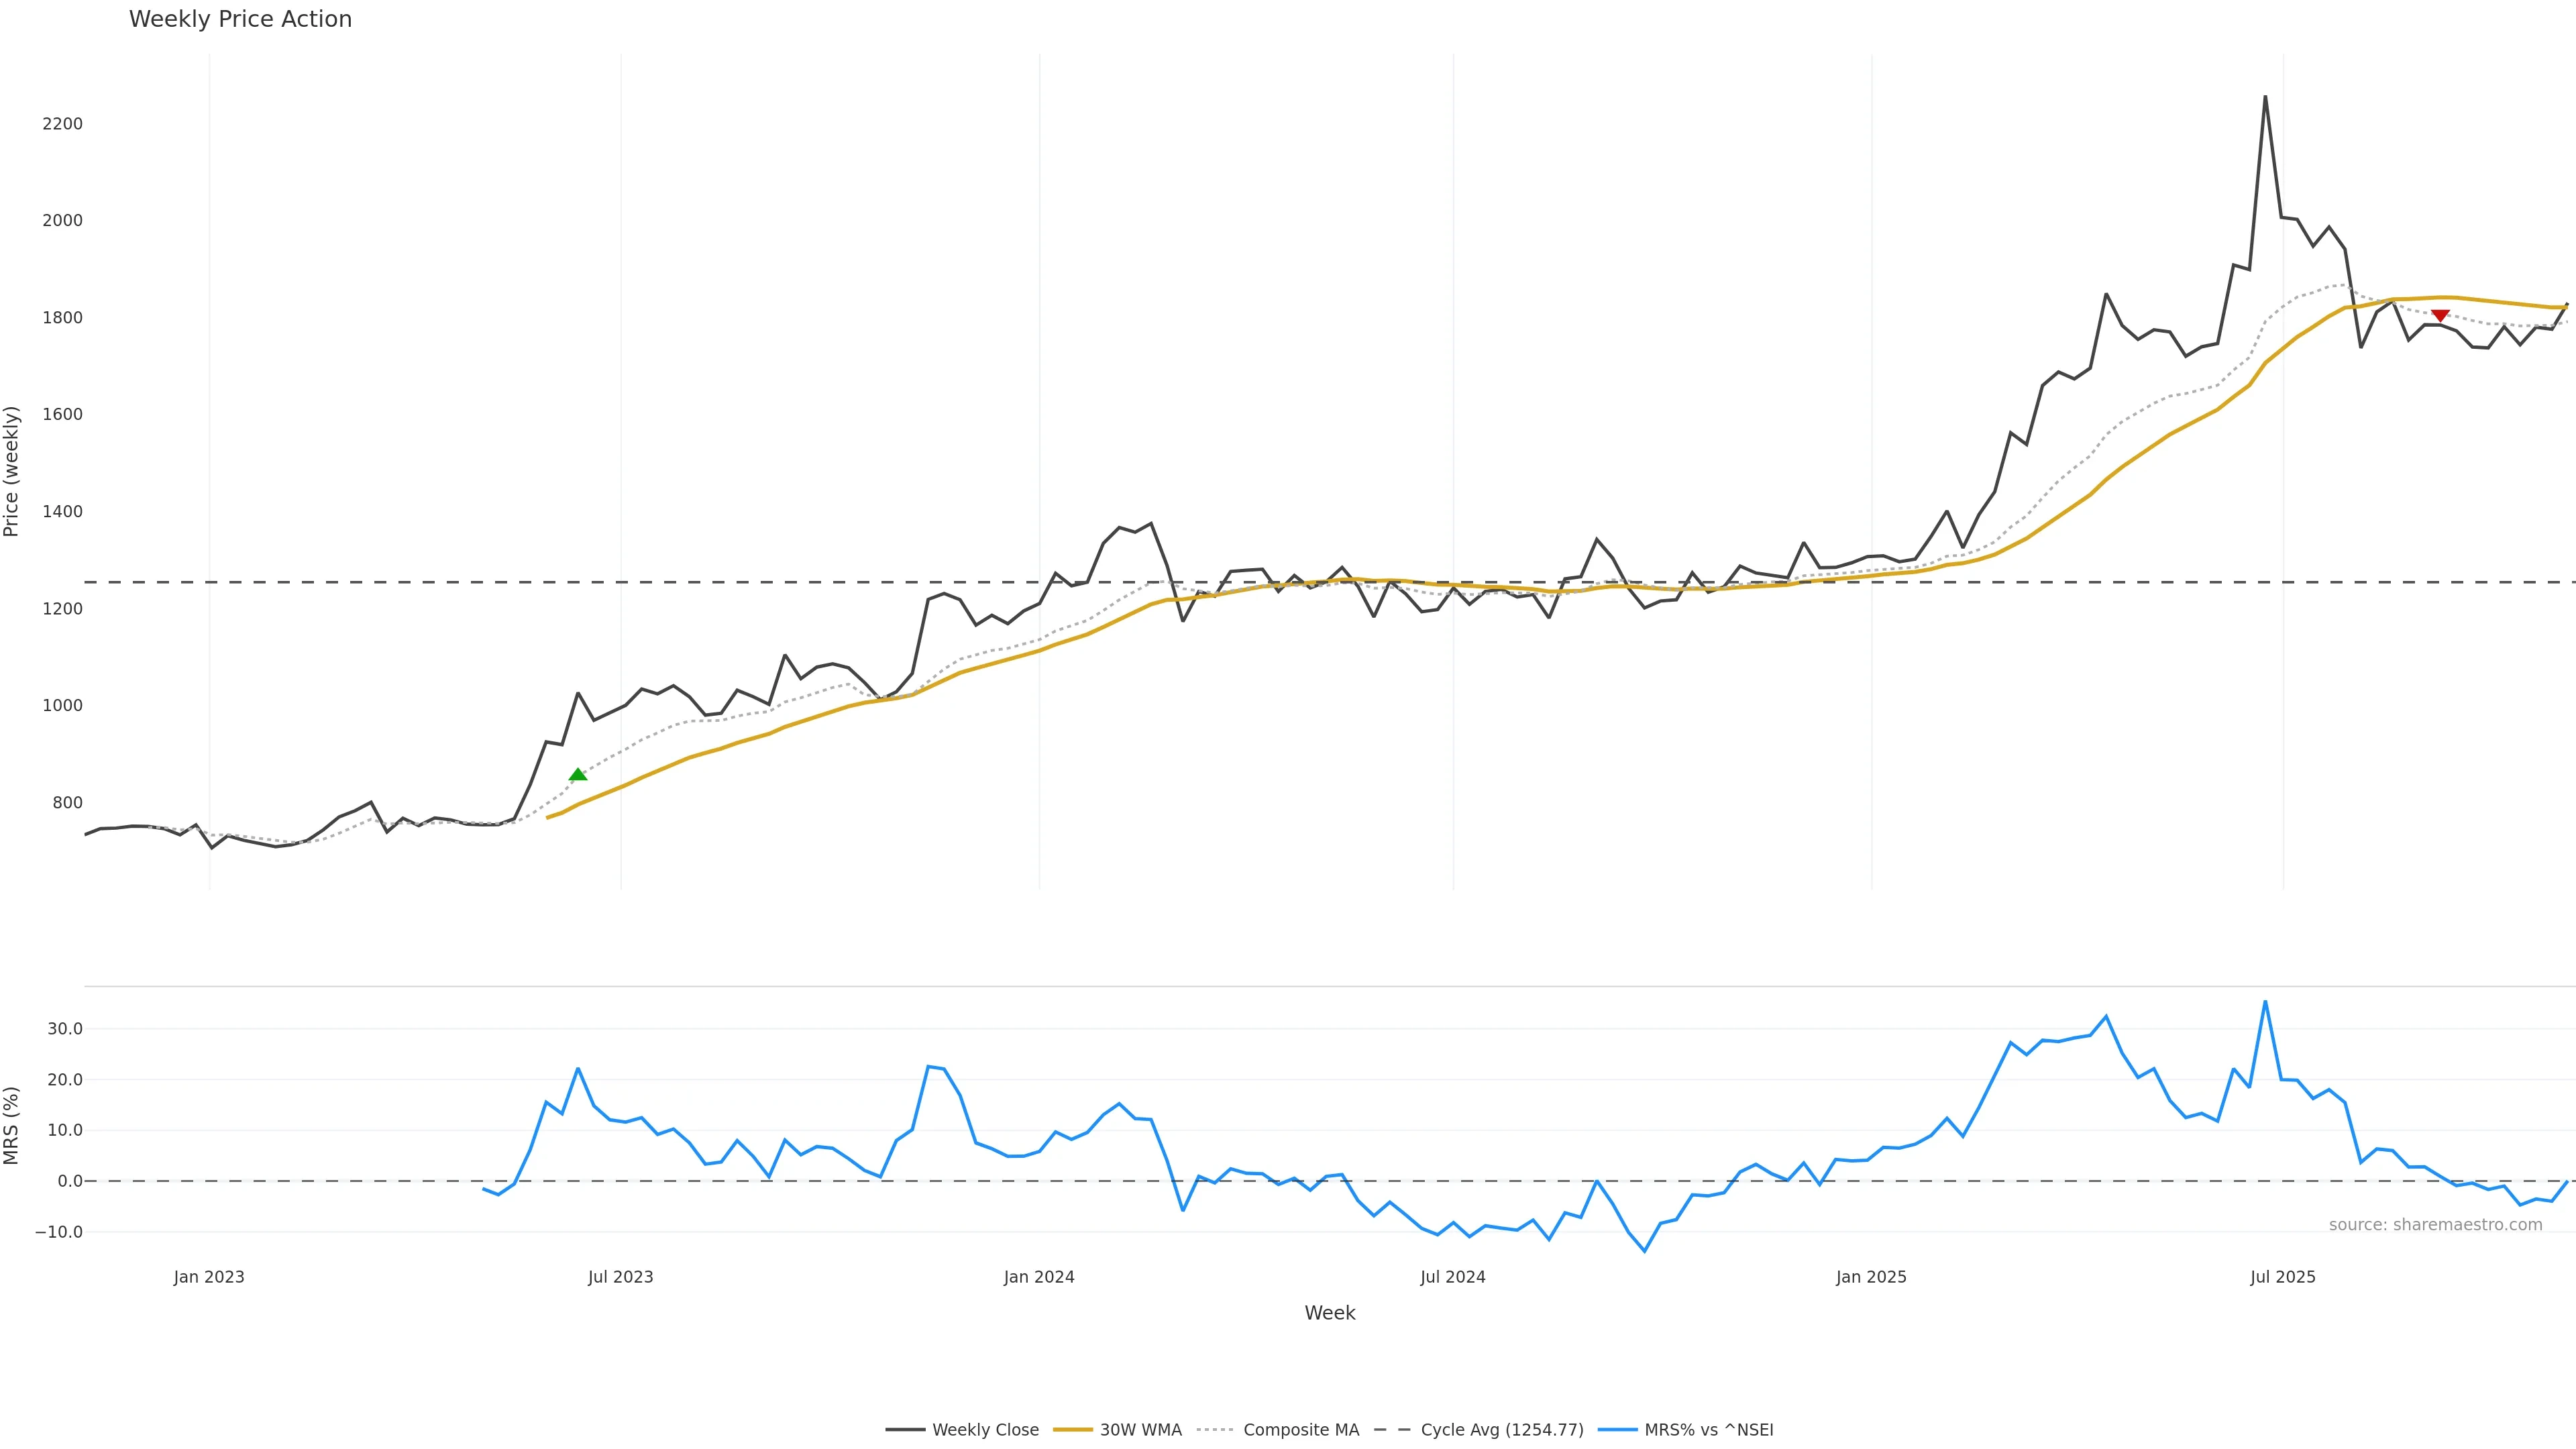2576x1449 pixels.
Task: Select the Jul 2024 x-axis tick label
Action: pyautogui.click(x=1452, y=1277)
